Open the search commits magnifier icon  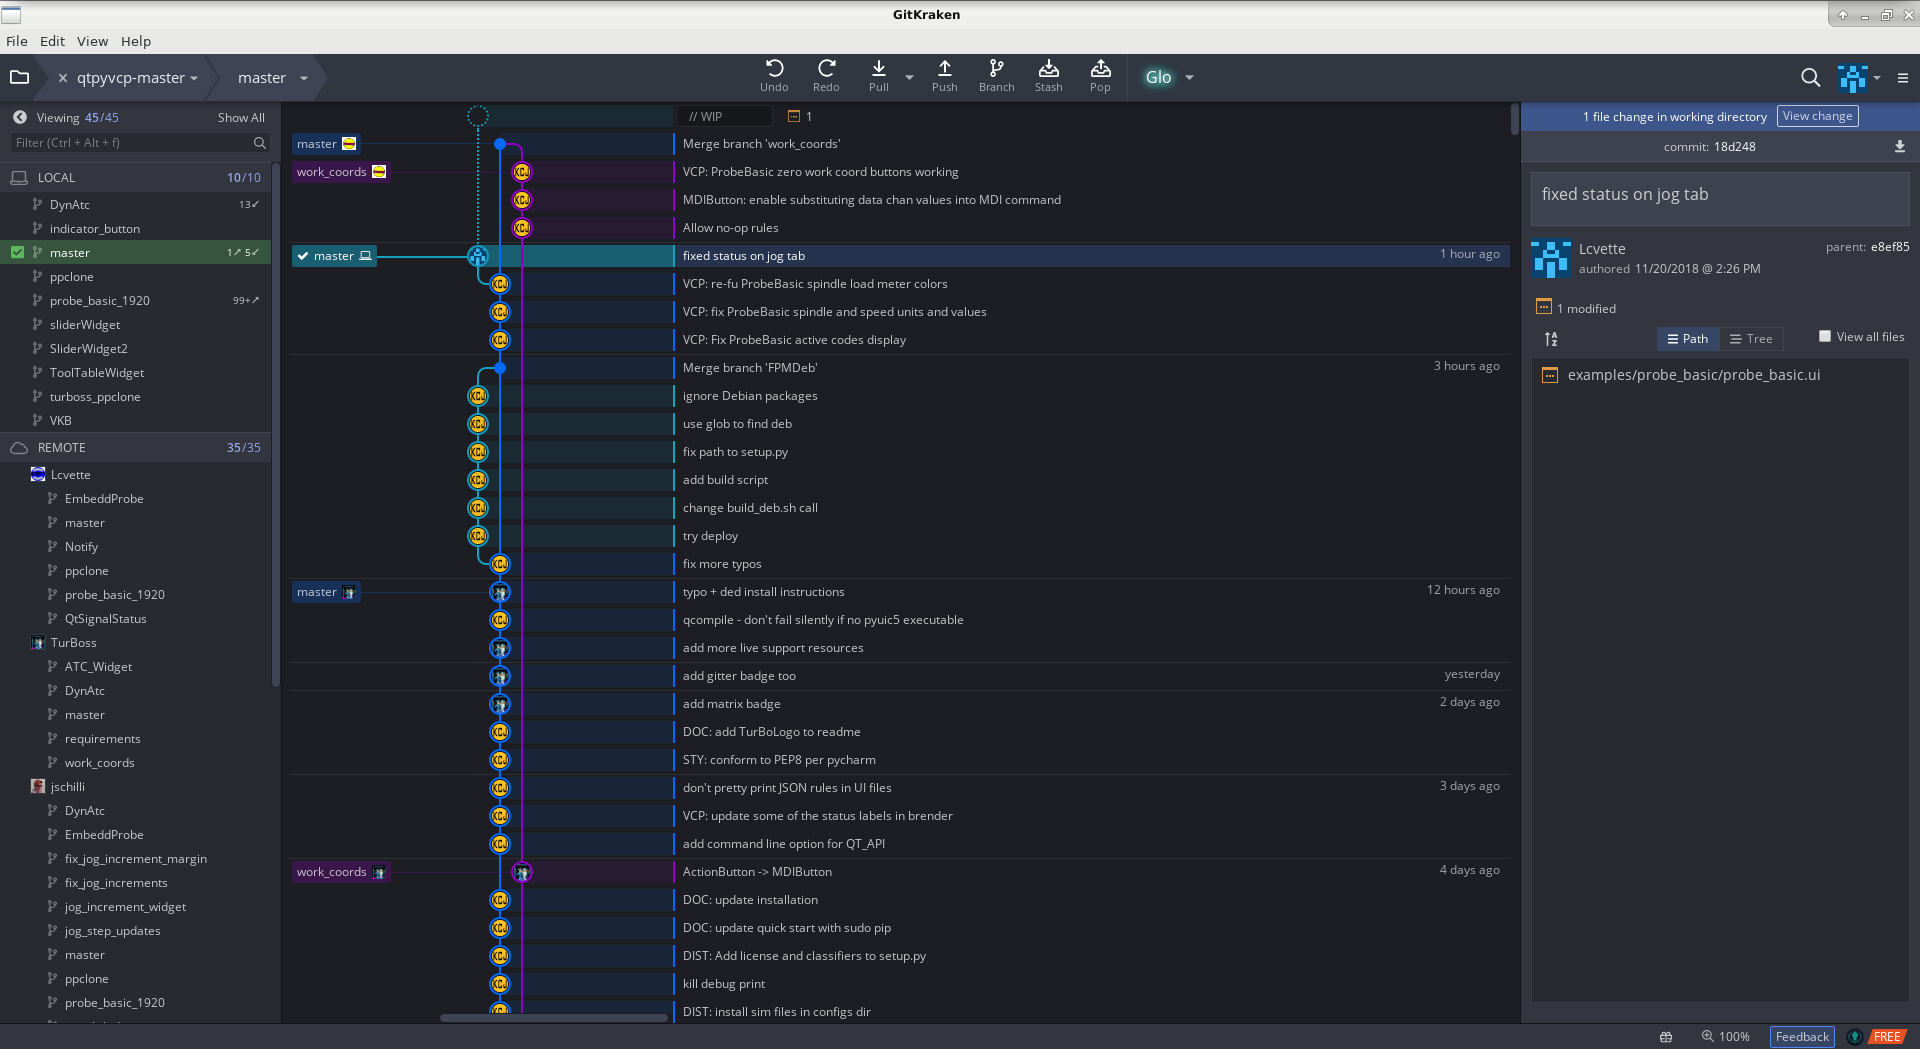1810,77
